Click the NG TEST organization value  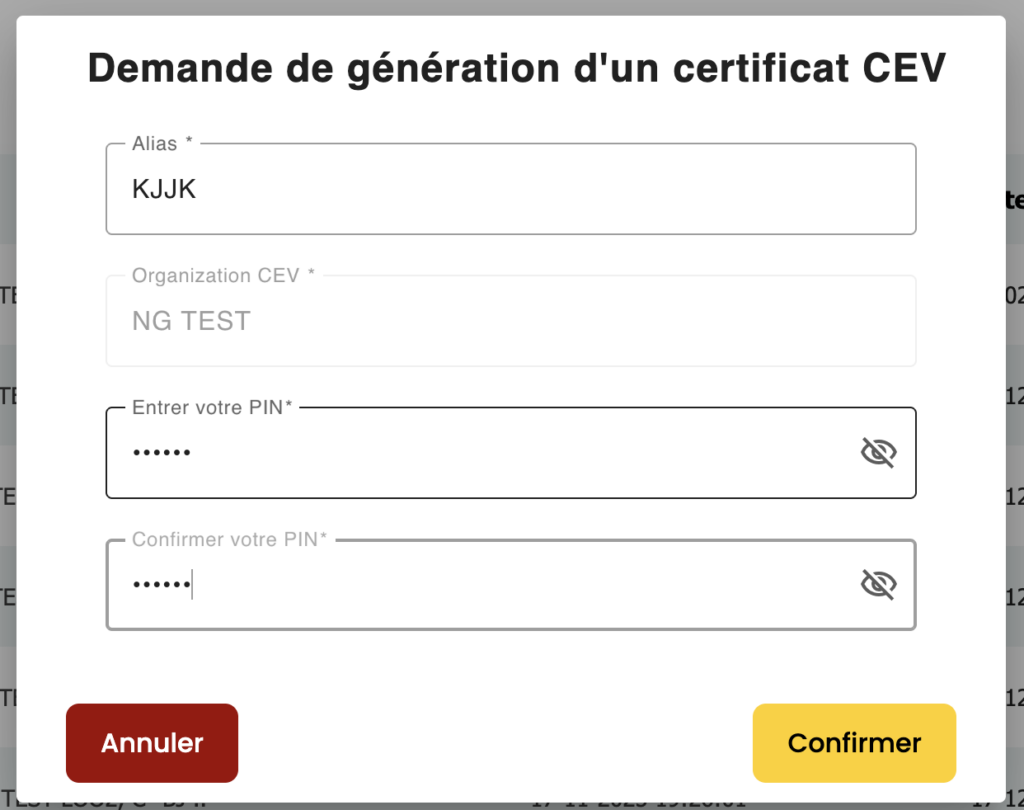191,321
